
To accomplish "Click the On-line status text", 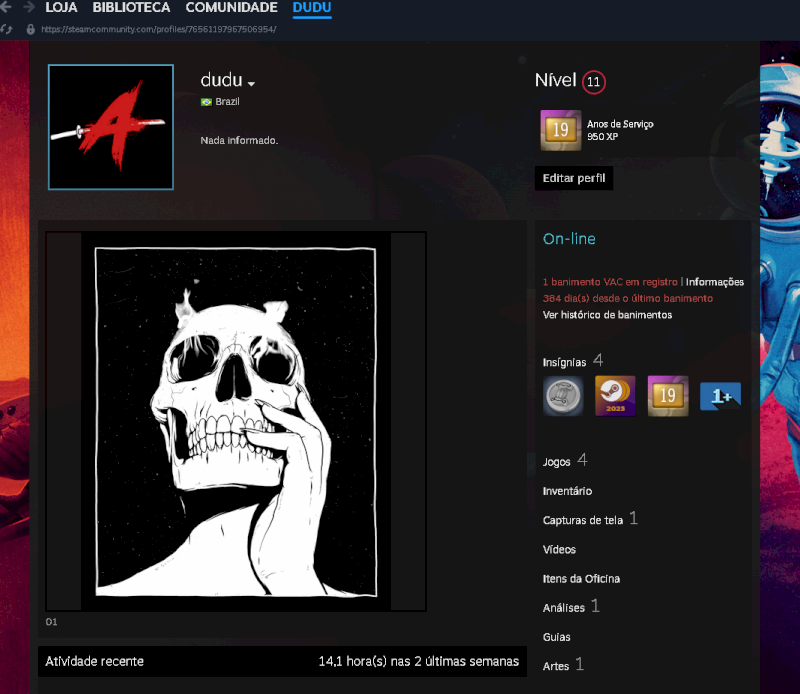I will 569,239.
